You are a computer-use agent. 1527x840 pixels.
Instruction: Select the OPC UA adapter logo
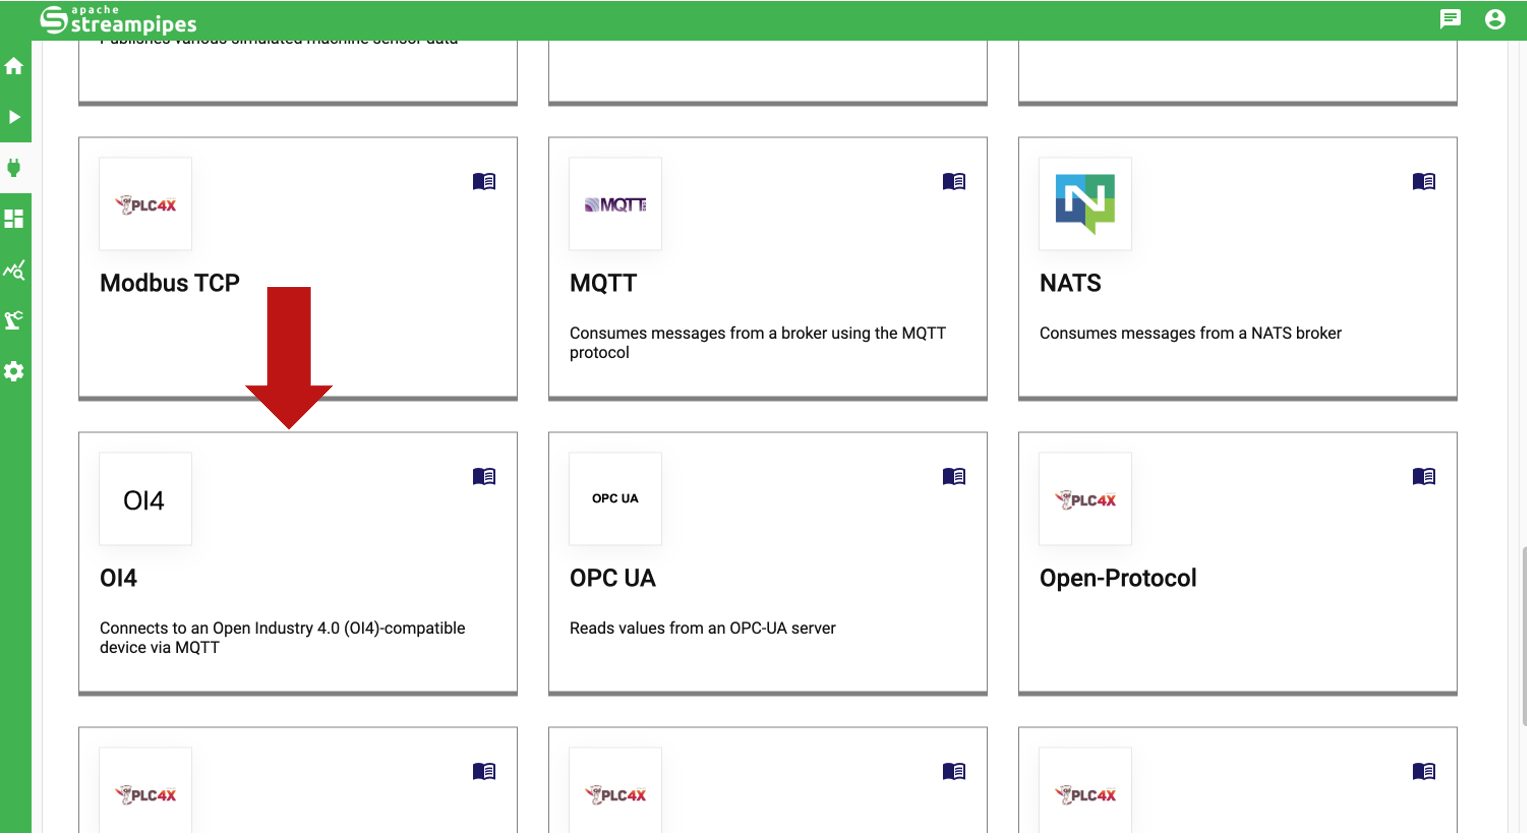coord(615,499)
